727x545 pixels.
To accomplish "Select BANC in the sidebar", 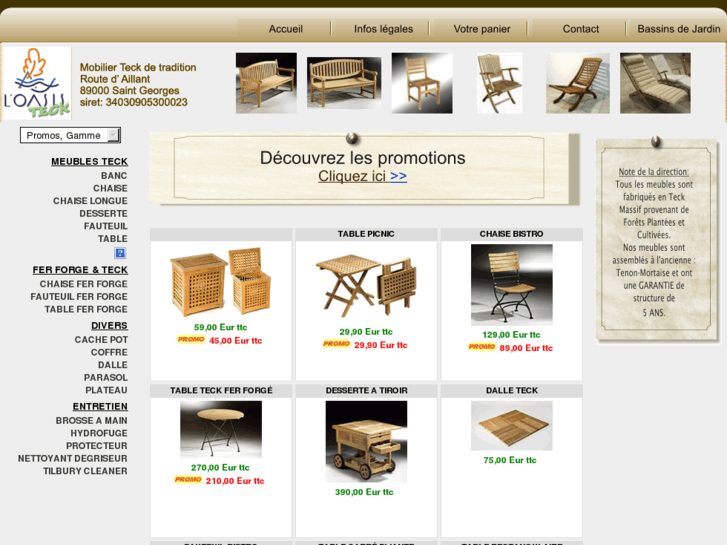I will (x=114, y=176).
